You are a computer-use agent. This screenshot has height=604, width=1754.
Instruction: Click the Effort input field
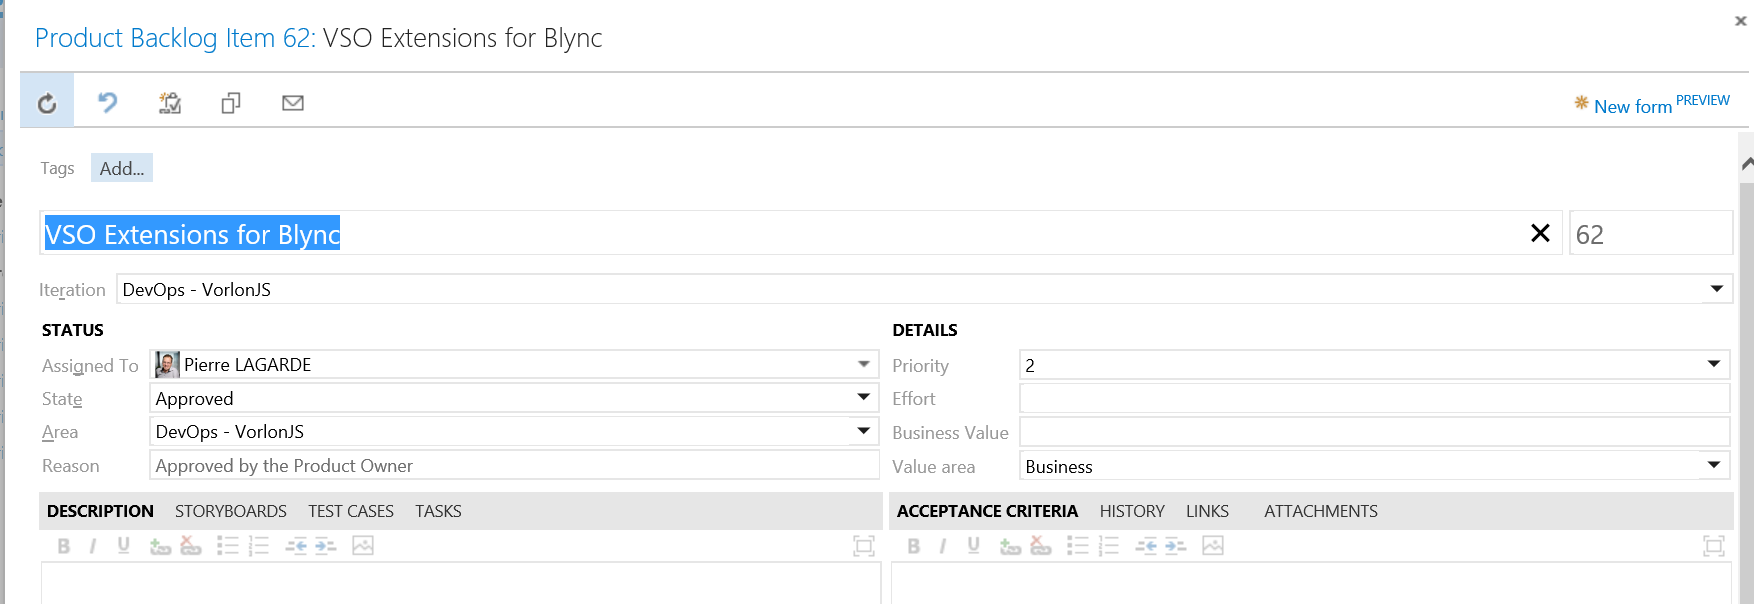[1374, 399]
